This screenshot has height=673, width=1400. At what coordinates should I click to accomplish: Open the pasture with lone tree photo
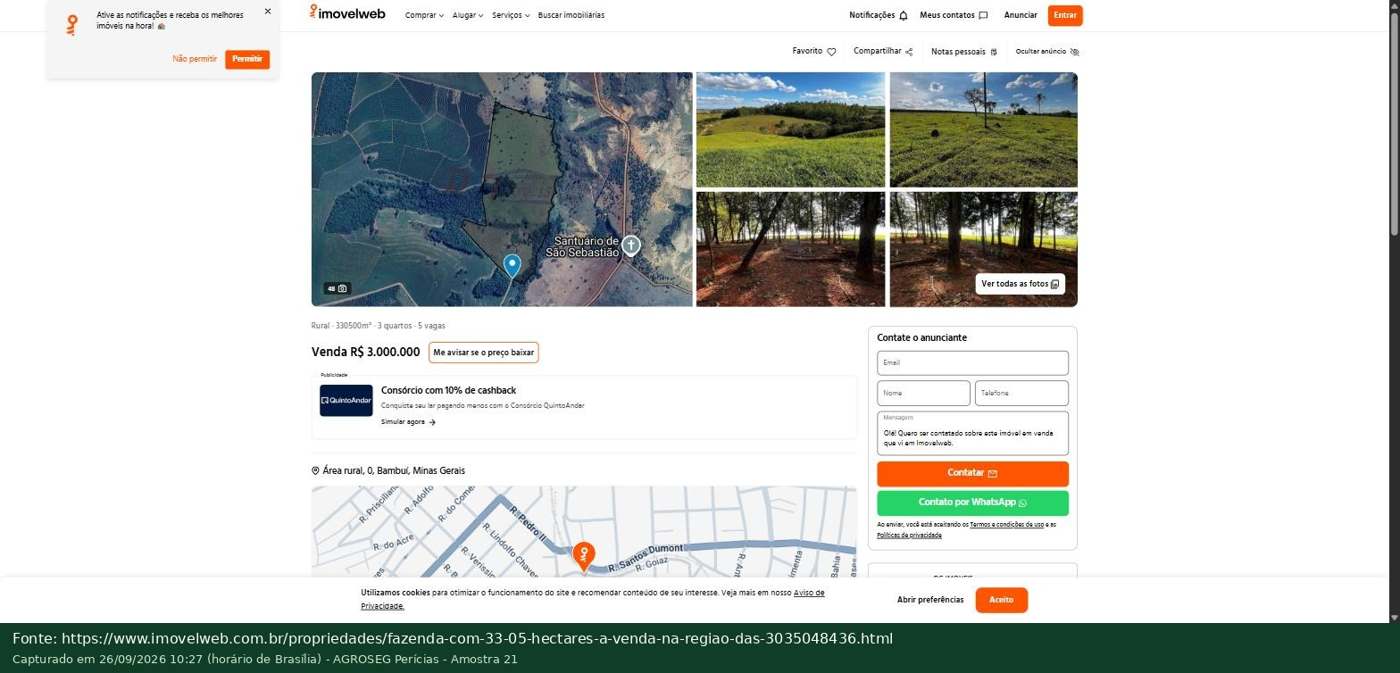[984, 129]
